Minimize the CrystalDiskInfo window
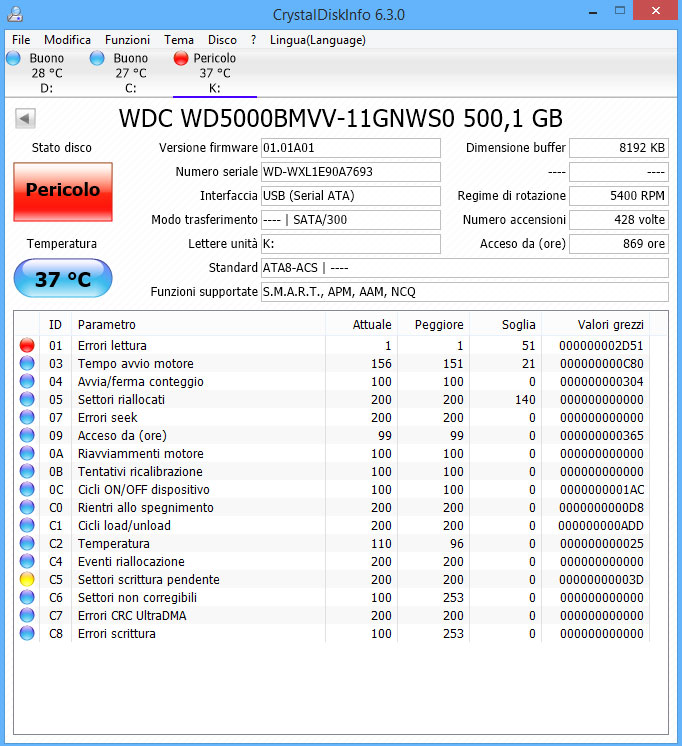 click(x=593, y=11)
